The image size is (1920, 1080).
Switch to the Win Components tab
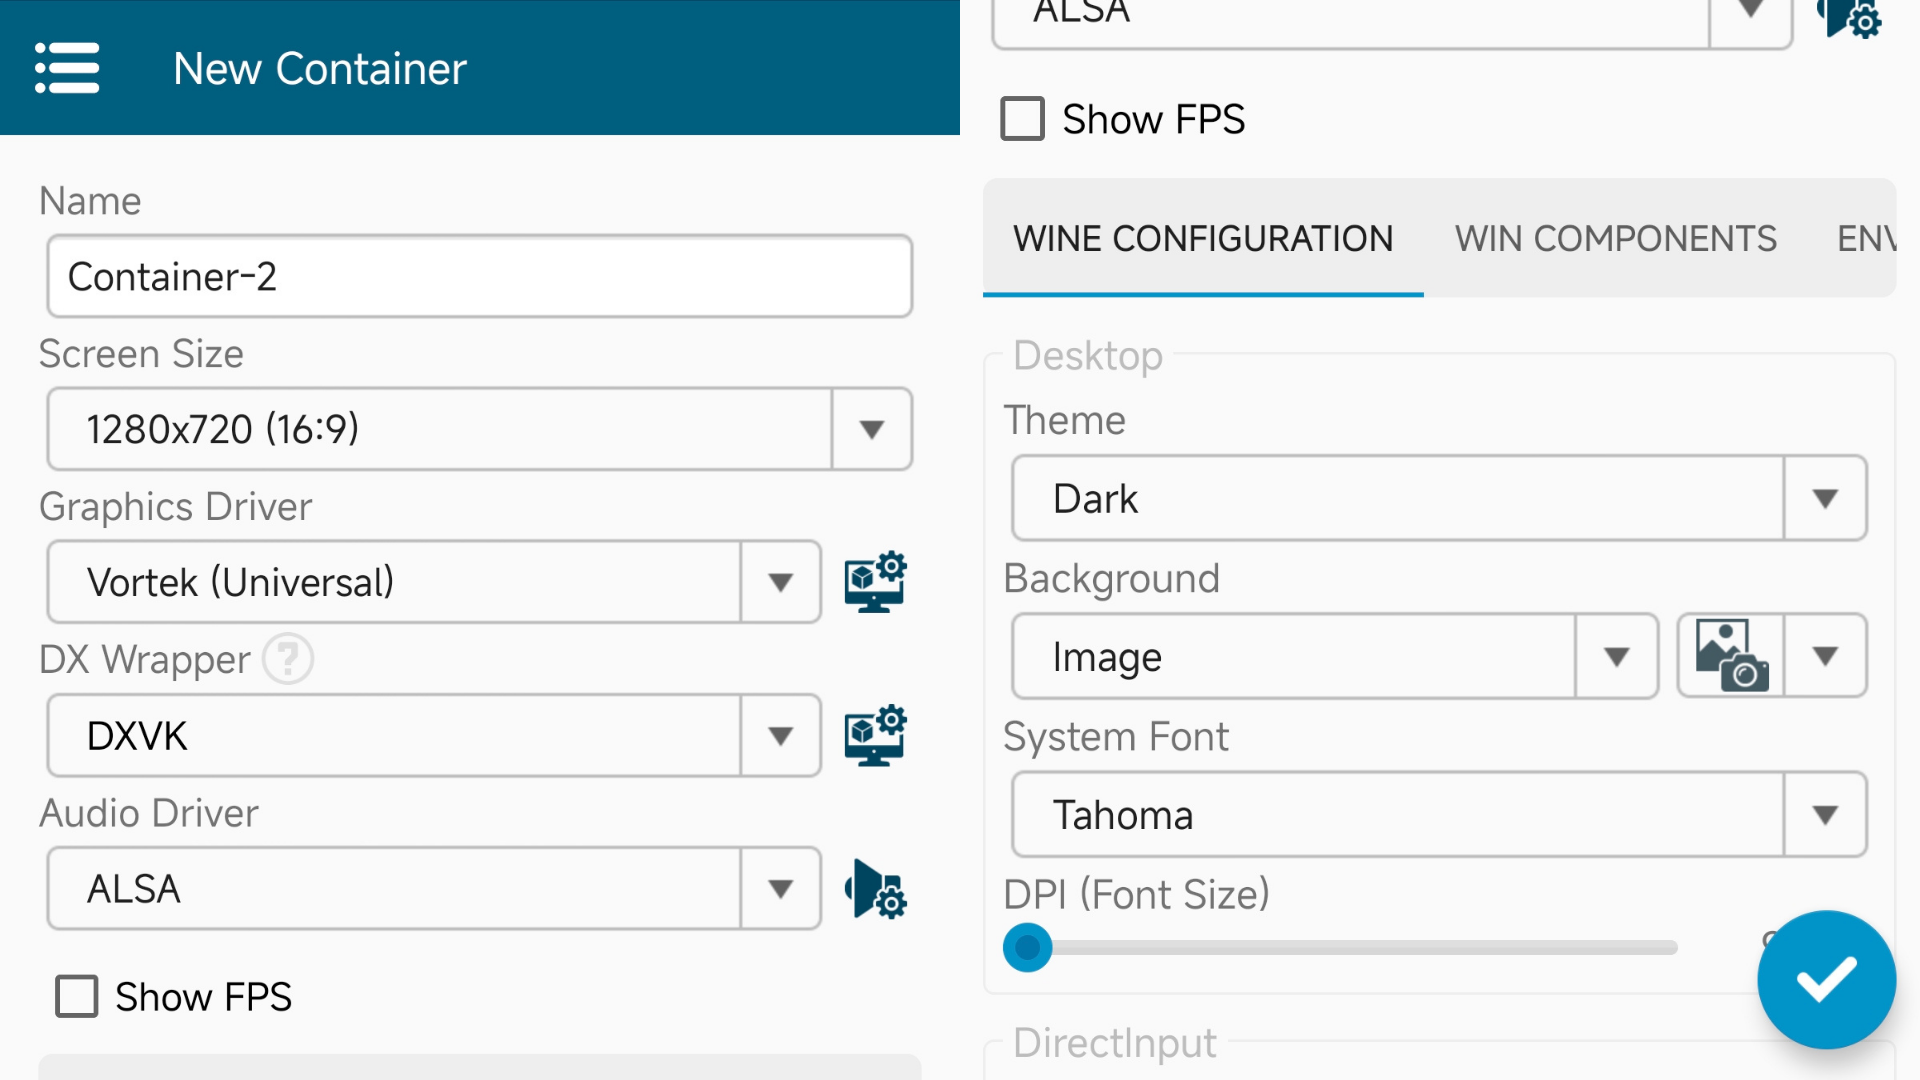click(1615, 239)
